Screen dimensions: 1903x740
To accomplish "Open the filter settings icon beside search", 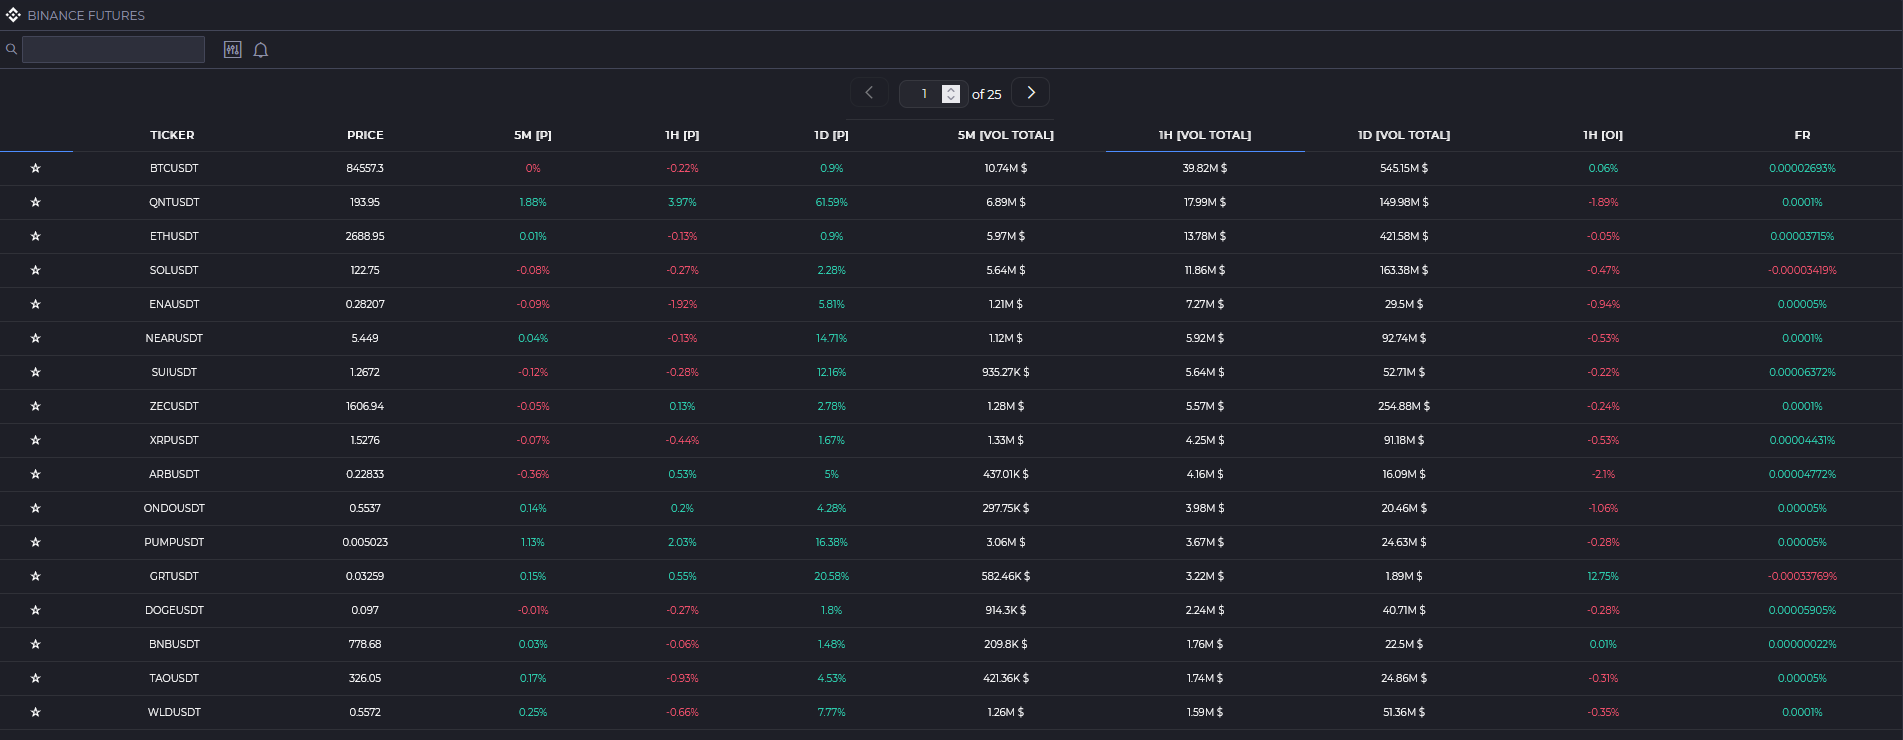I will 232,50.
